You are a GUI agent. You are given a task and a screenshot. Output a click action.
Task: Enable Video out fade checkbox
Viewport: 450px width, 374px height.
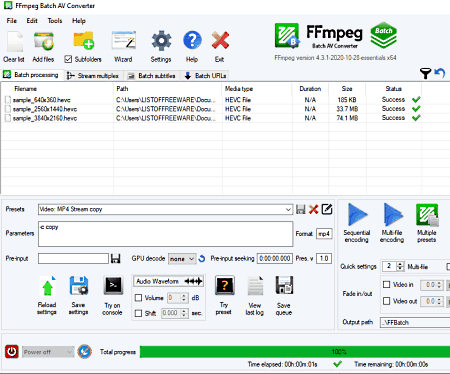click(x=386, y=301)
